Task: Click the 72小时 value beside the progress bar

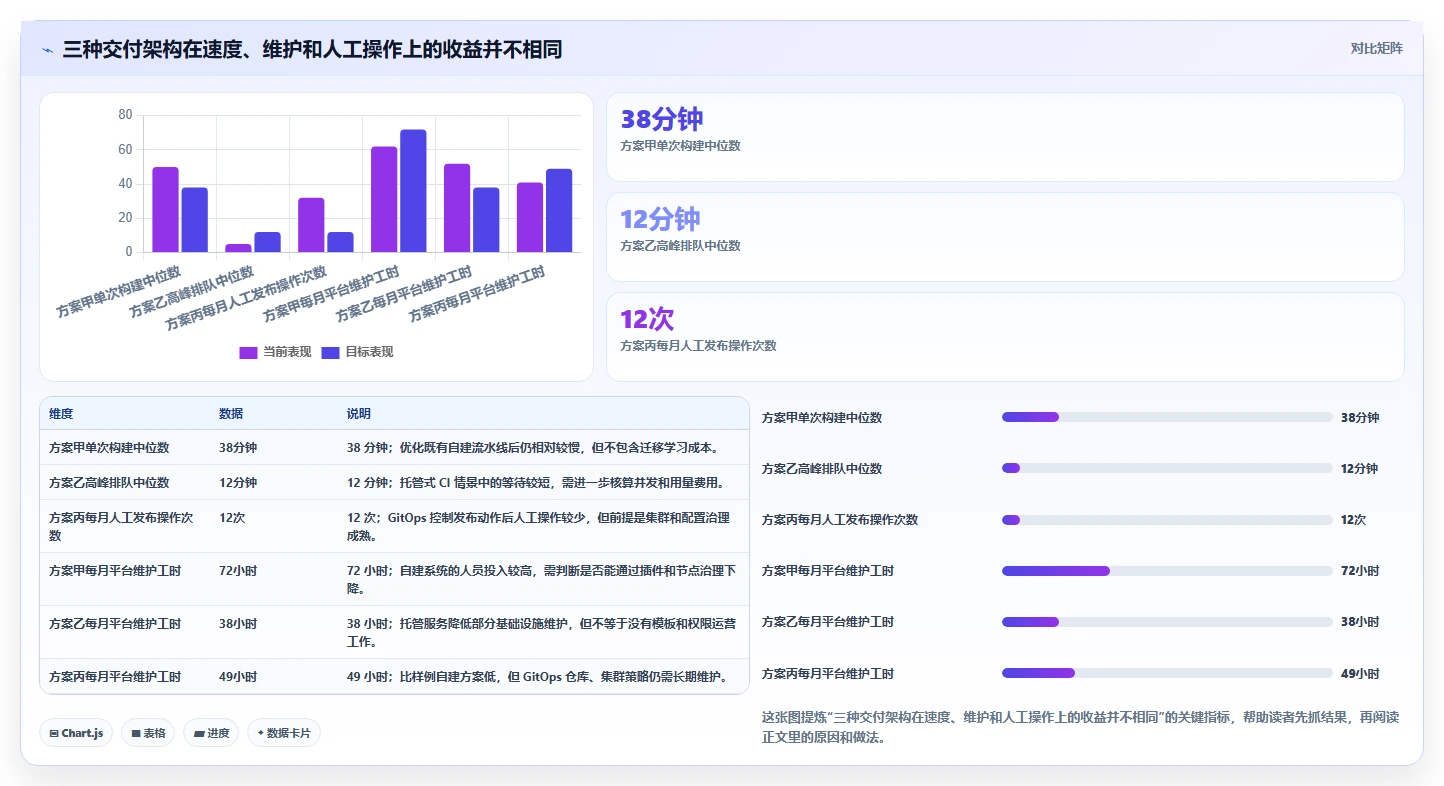Action: coord(1360,571)
